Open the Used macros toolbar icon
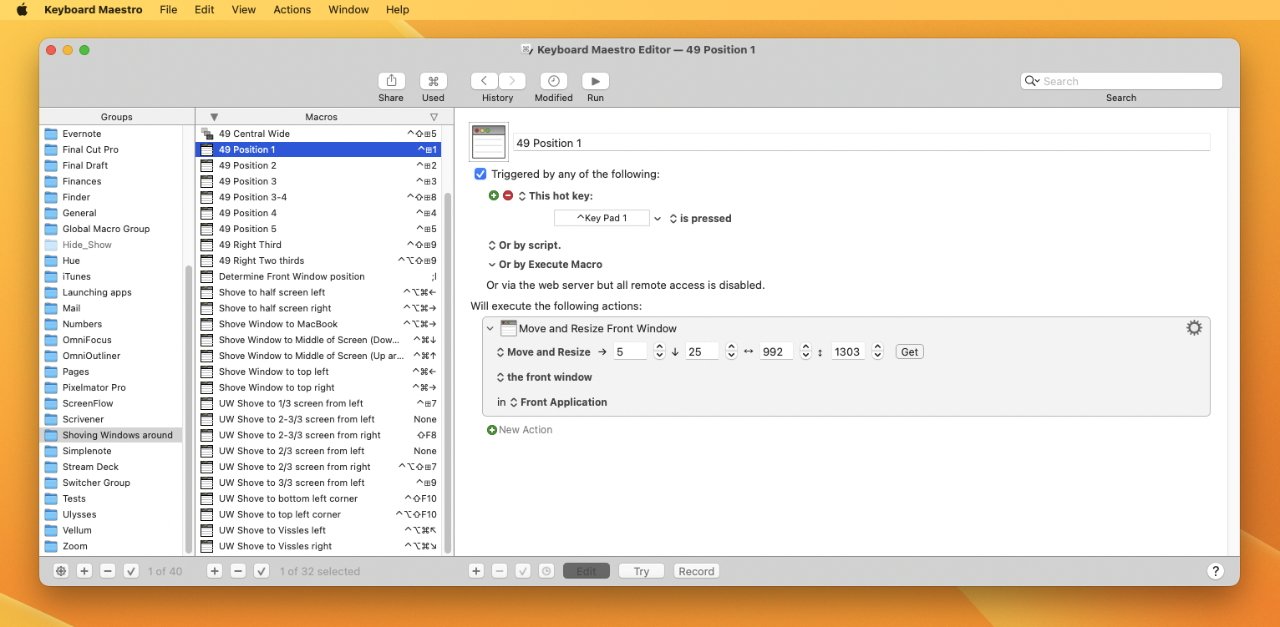 [x=433, y=81]
